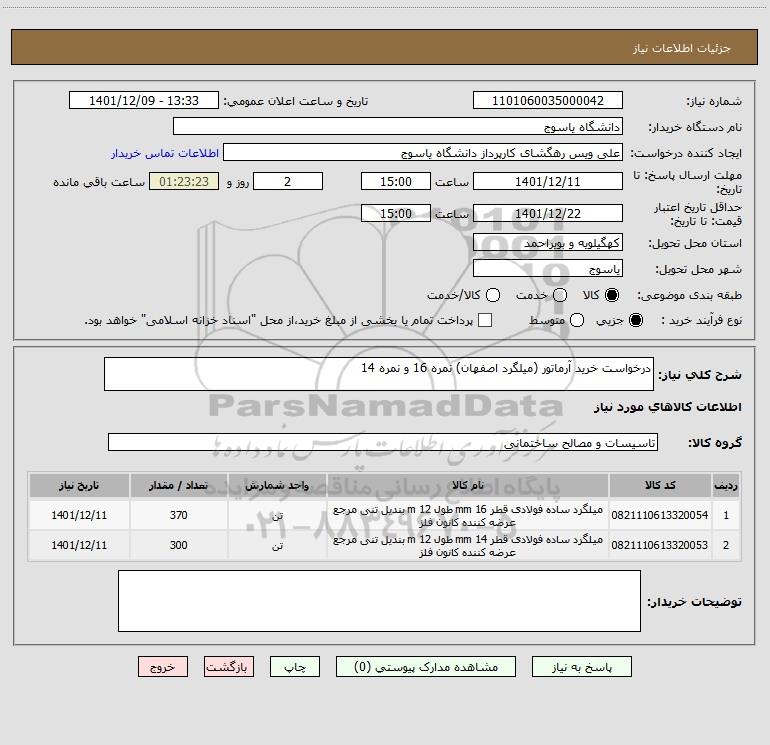Viewport: 770px width, 745px height.
Task: Click the 16 mm میلگرد product name cell
Action: [468, 516]
